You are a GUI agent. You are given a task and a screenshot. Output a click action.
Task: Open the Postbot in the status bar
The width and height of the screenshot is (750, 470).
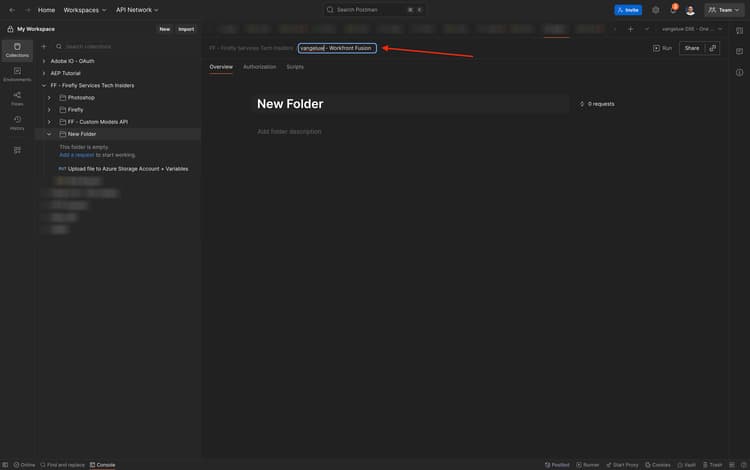(557, 465)
